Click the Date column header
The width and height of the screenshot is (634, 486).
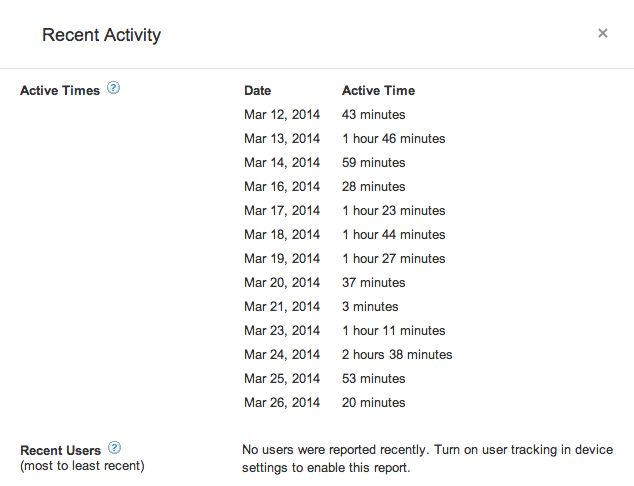(x=257, y=90)
